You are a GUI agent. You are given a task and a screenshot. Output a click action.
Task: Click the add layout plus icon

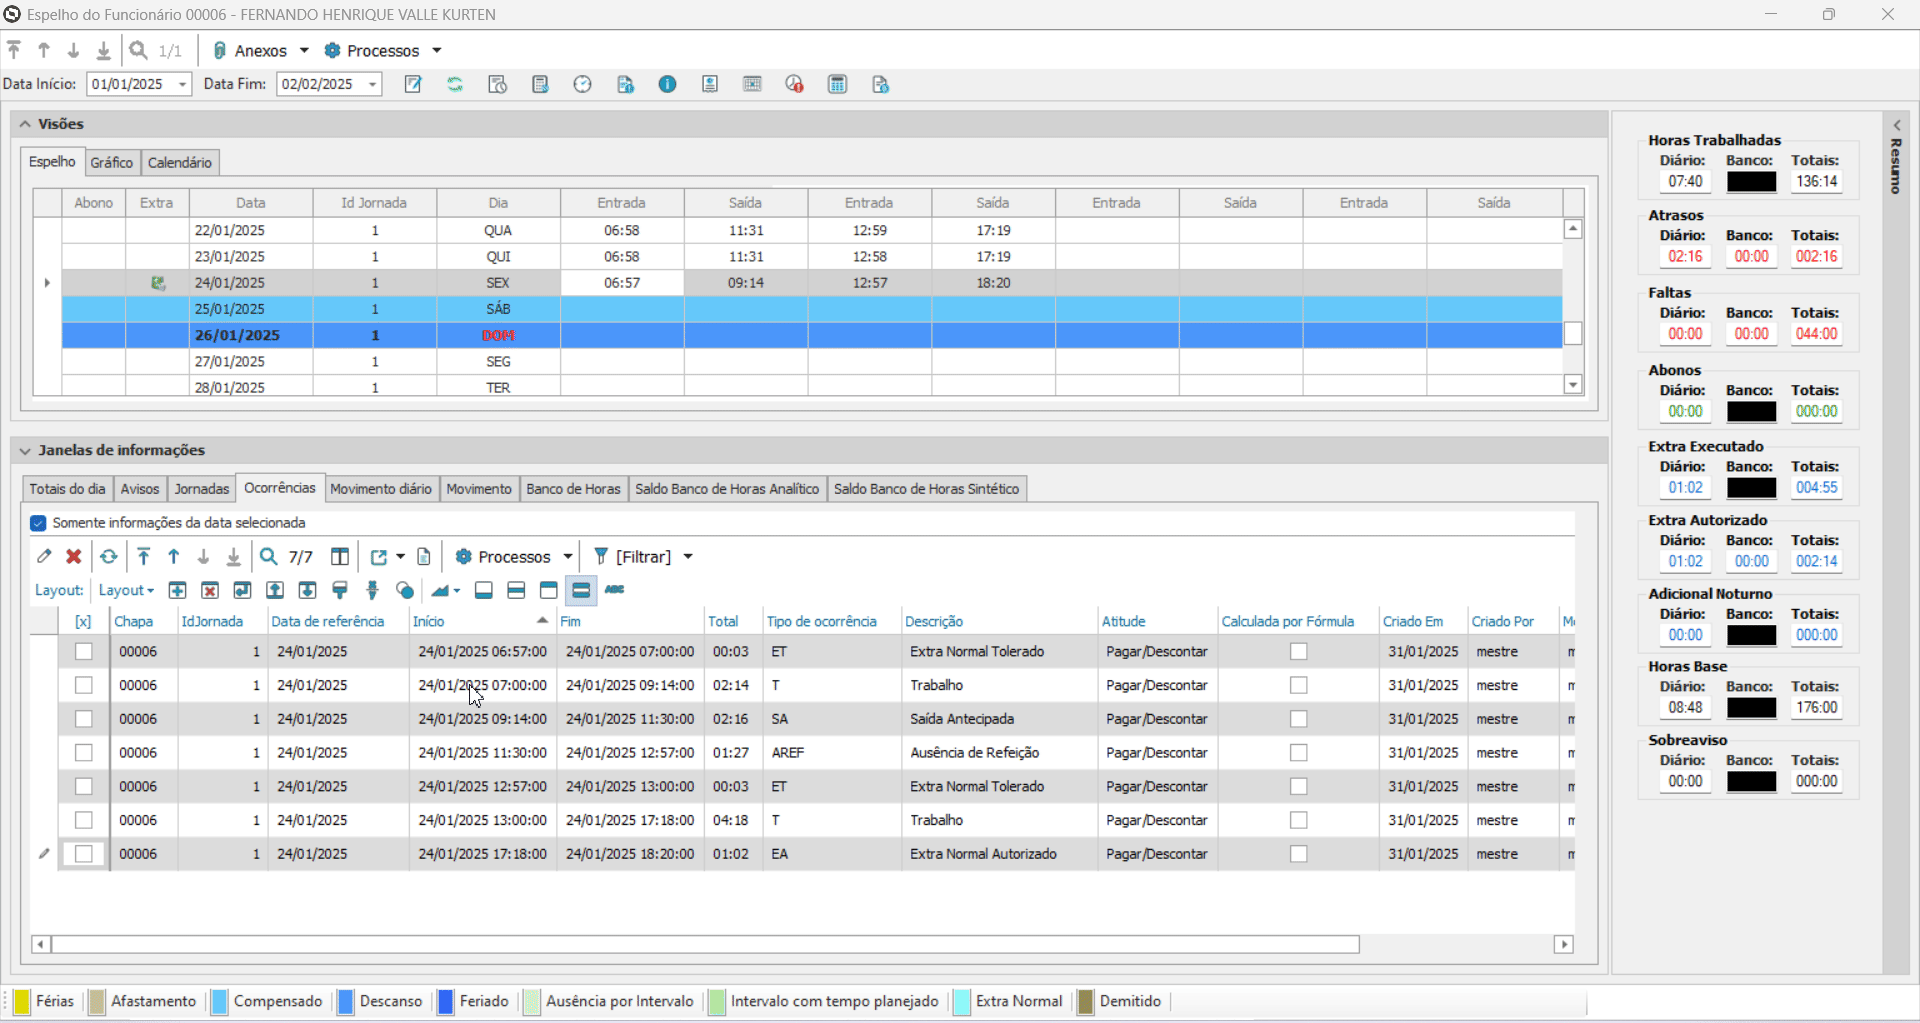[x=178, y=590]
